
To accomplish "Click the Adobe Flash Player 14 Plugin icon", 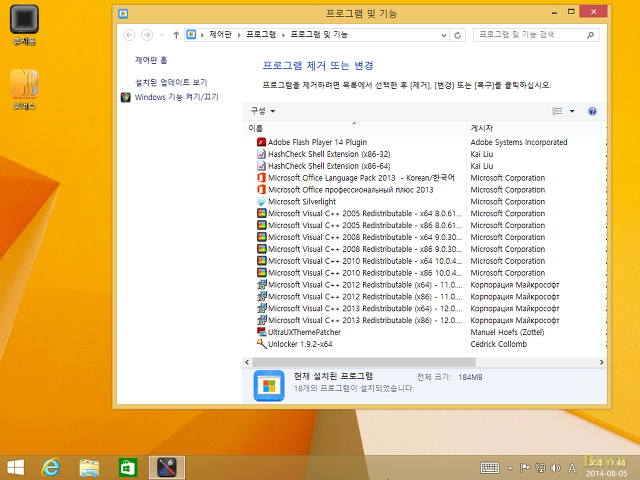I will 262,142.
